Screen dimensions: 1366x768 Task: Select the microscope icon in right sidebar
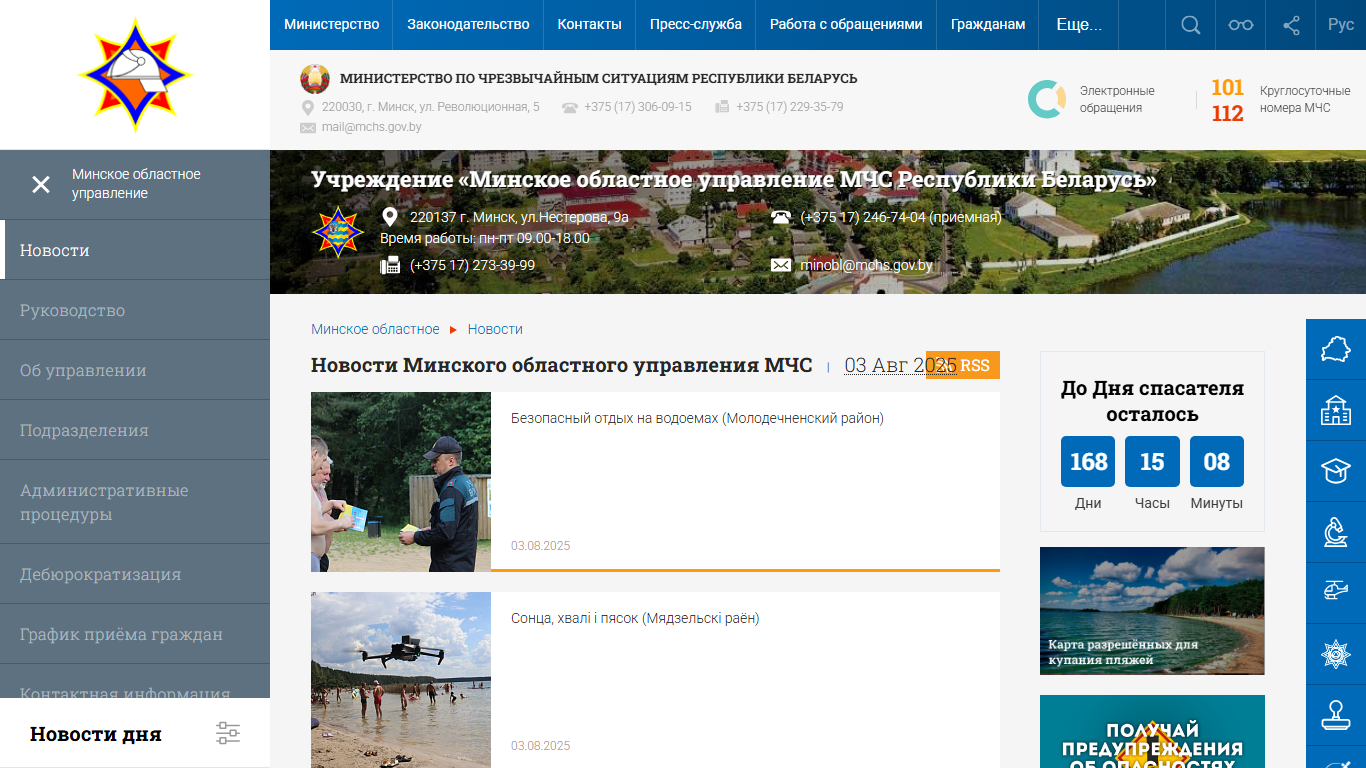point(1336,530)
